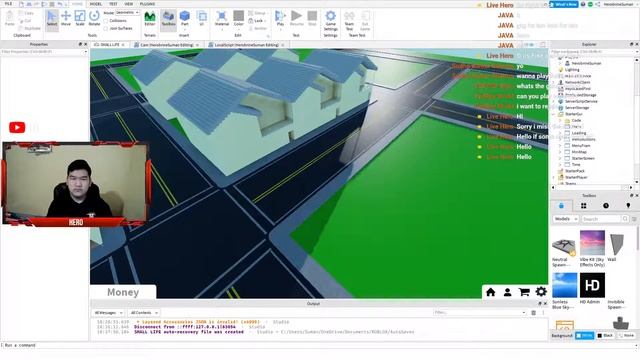
Task: Open the LocalScript document tab
Action: [x=247, y=45]
